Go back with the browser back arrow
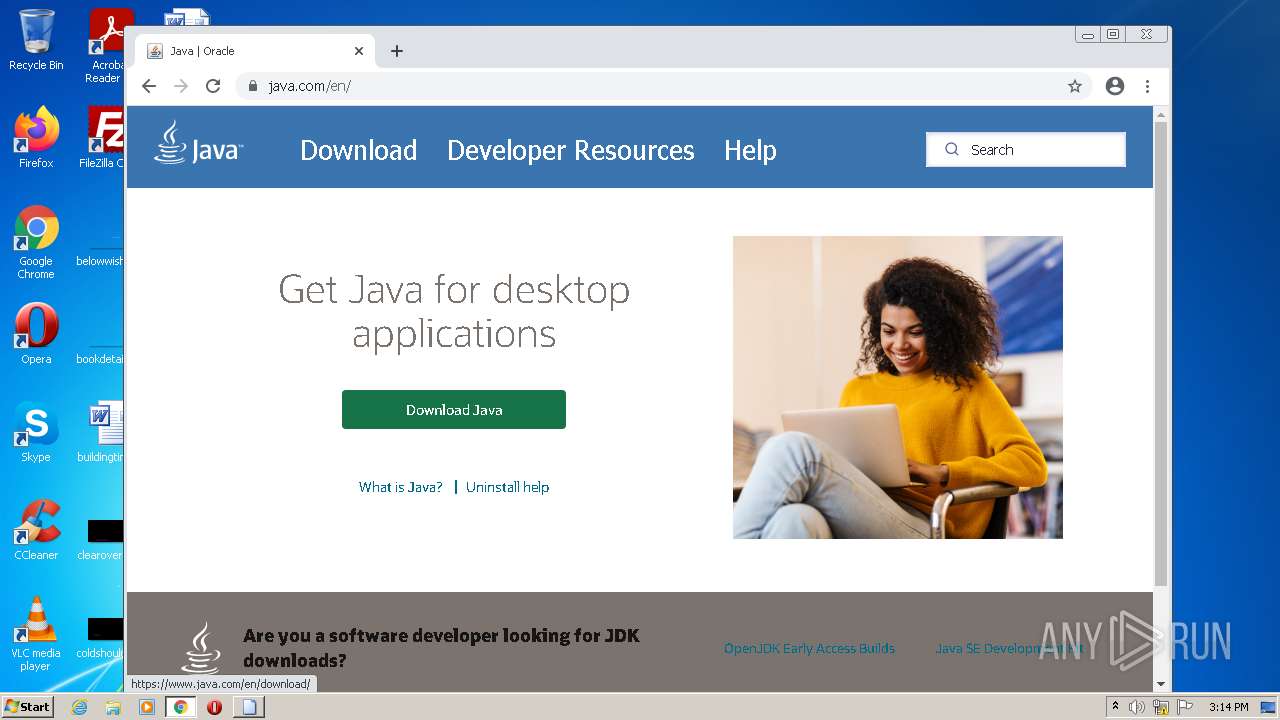 [x=149, y=86]
